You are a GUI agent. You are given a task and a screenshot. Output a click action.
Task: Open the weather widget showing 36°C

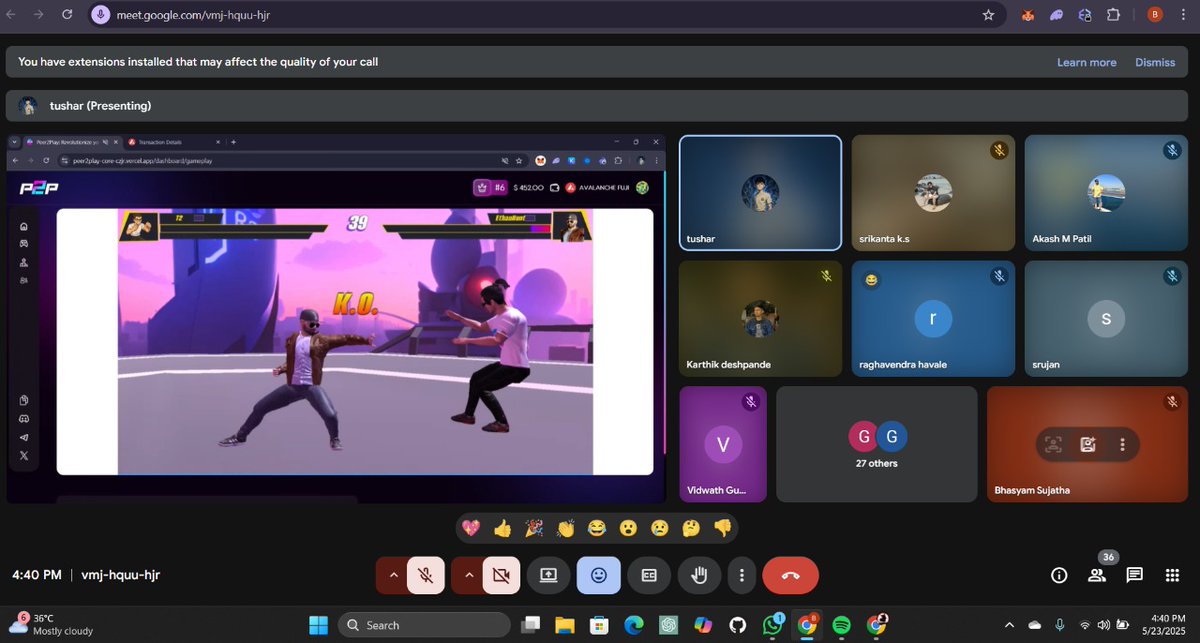[x=52, y=625]
